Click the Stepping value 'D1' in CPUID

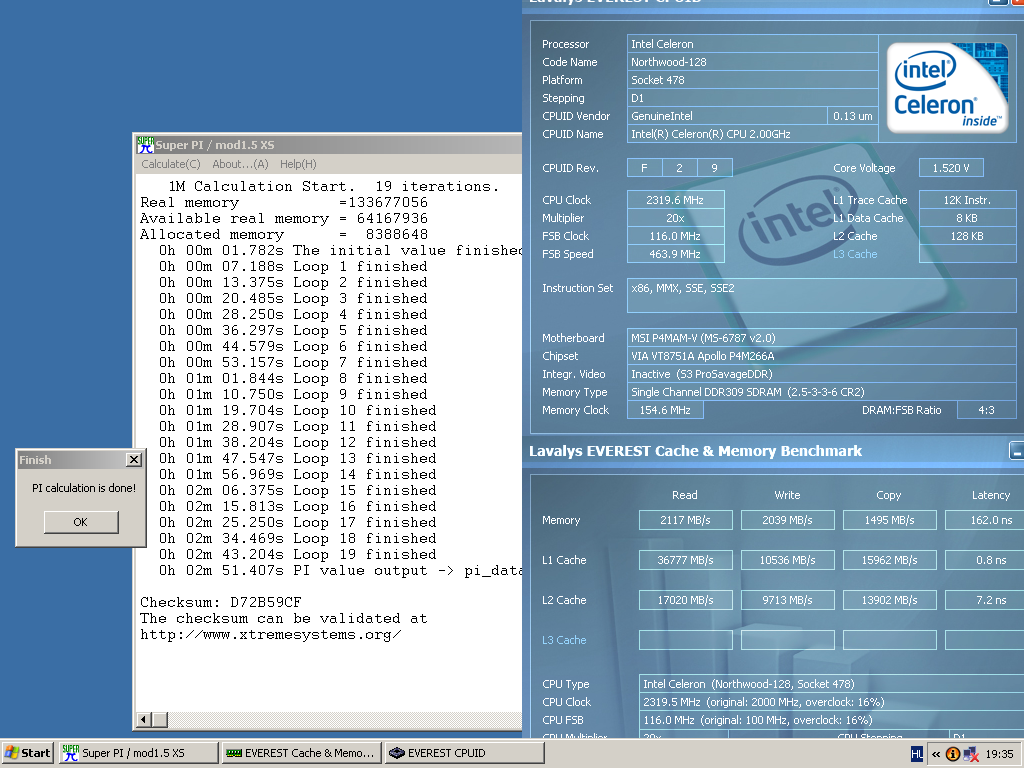pos(752,98)
